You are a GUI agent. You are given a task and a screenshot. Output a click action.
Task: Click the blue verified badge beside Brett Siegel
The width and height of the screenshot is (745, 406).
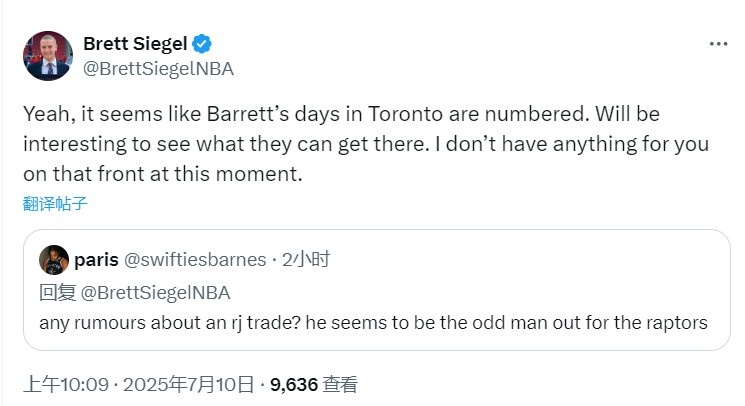[x=202, y=44]
